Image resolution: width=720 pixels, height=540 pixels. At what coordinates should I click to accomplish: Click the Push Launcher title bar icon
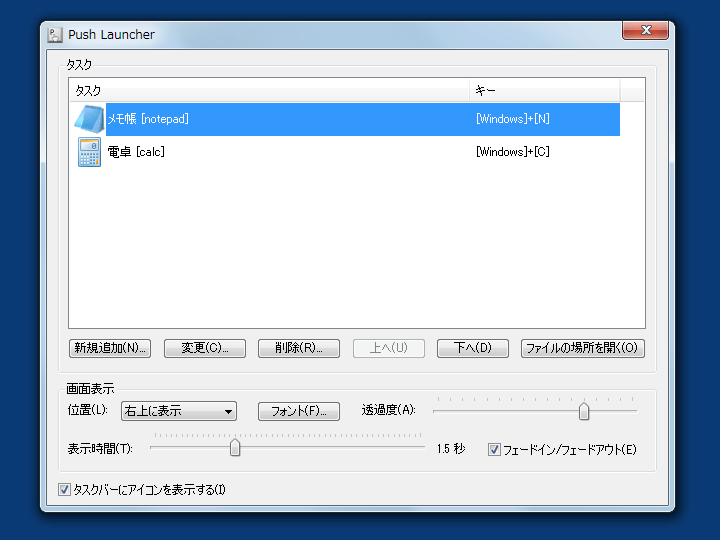(55, 35)
